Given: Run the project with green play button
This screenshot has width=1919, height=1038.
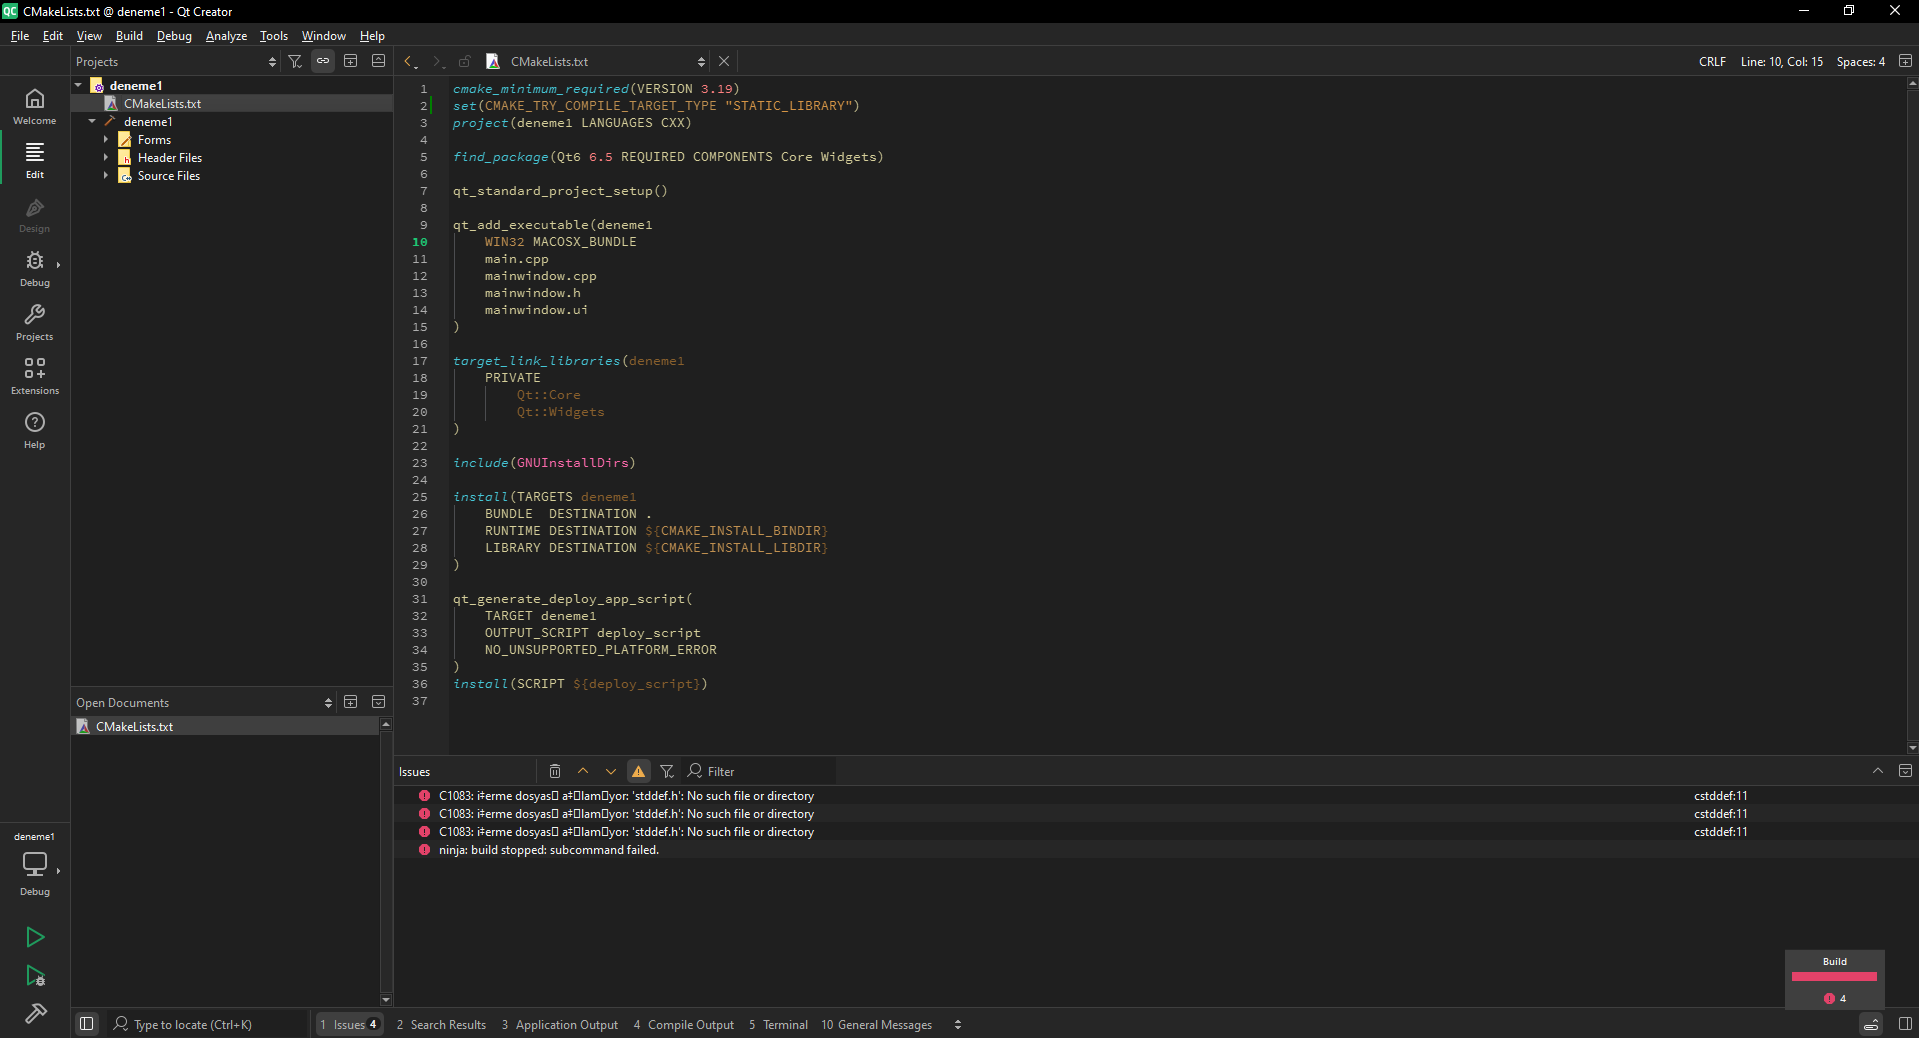Looking at the screenshot, I should pos(35,937).
